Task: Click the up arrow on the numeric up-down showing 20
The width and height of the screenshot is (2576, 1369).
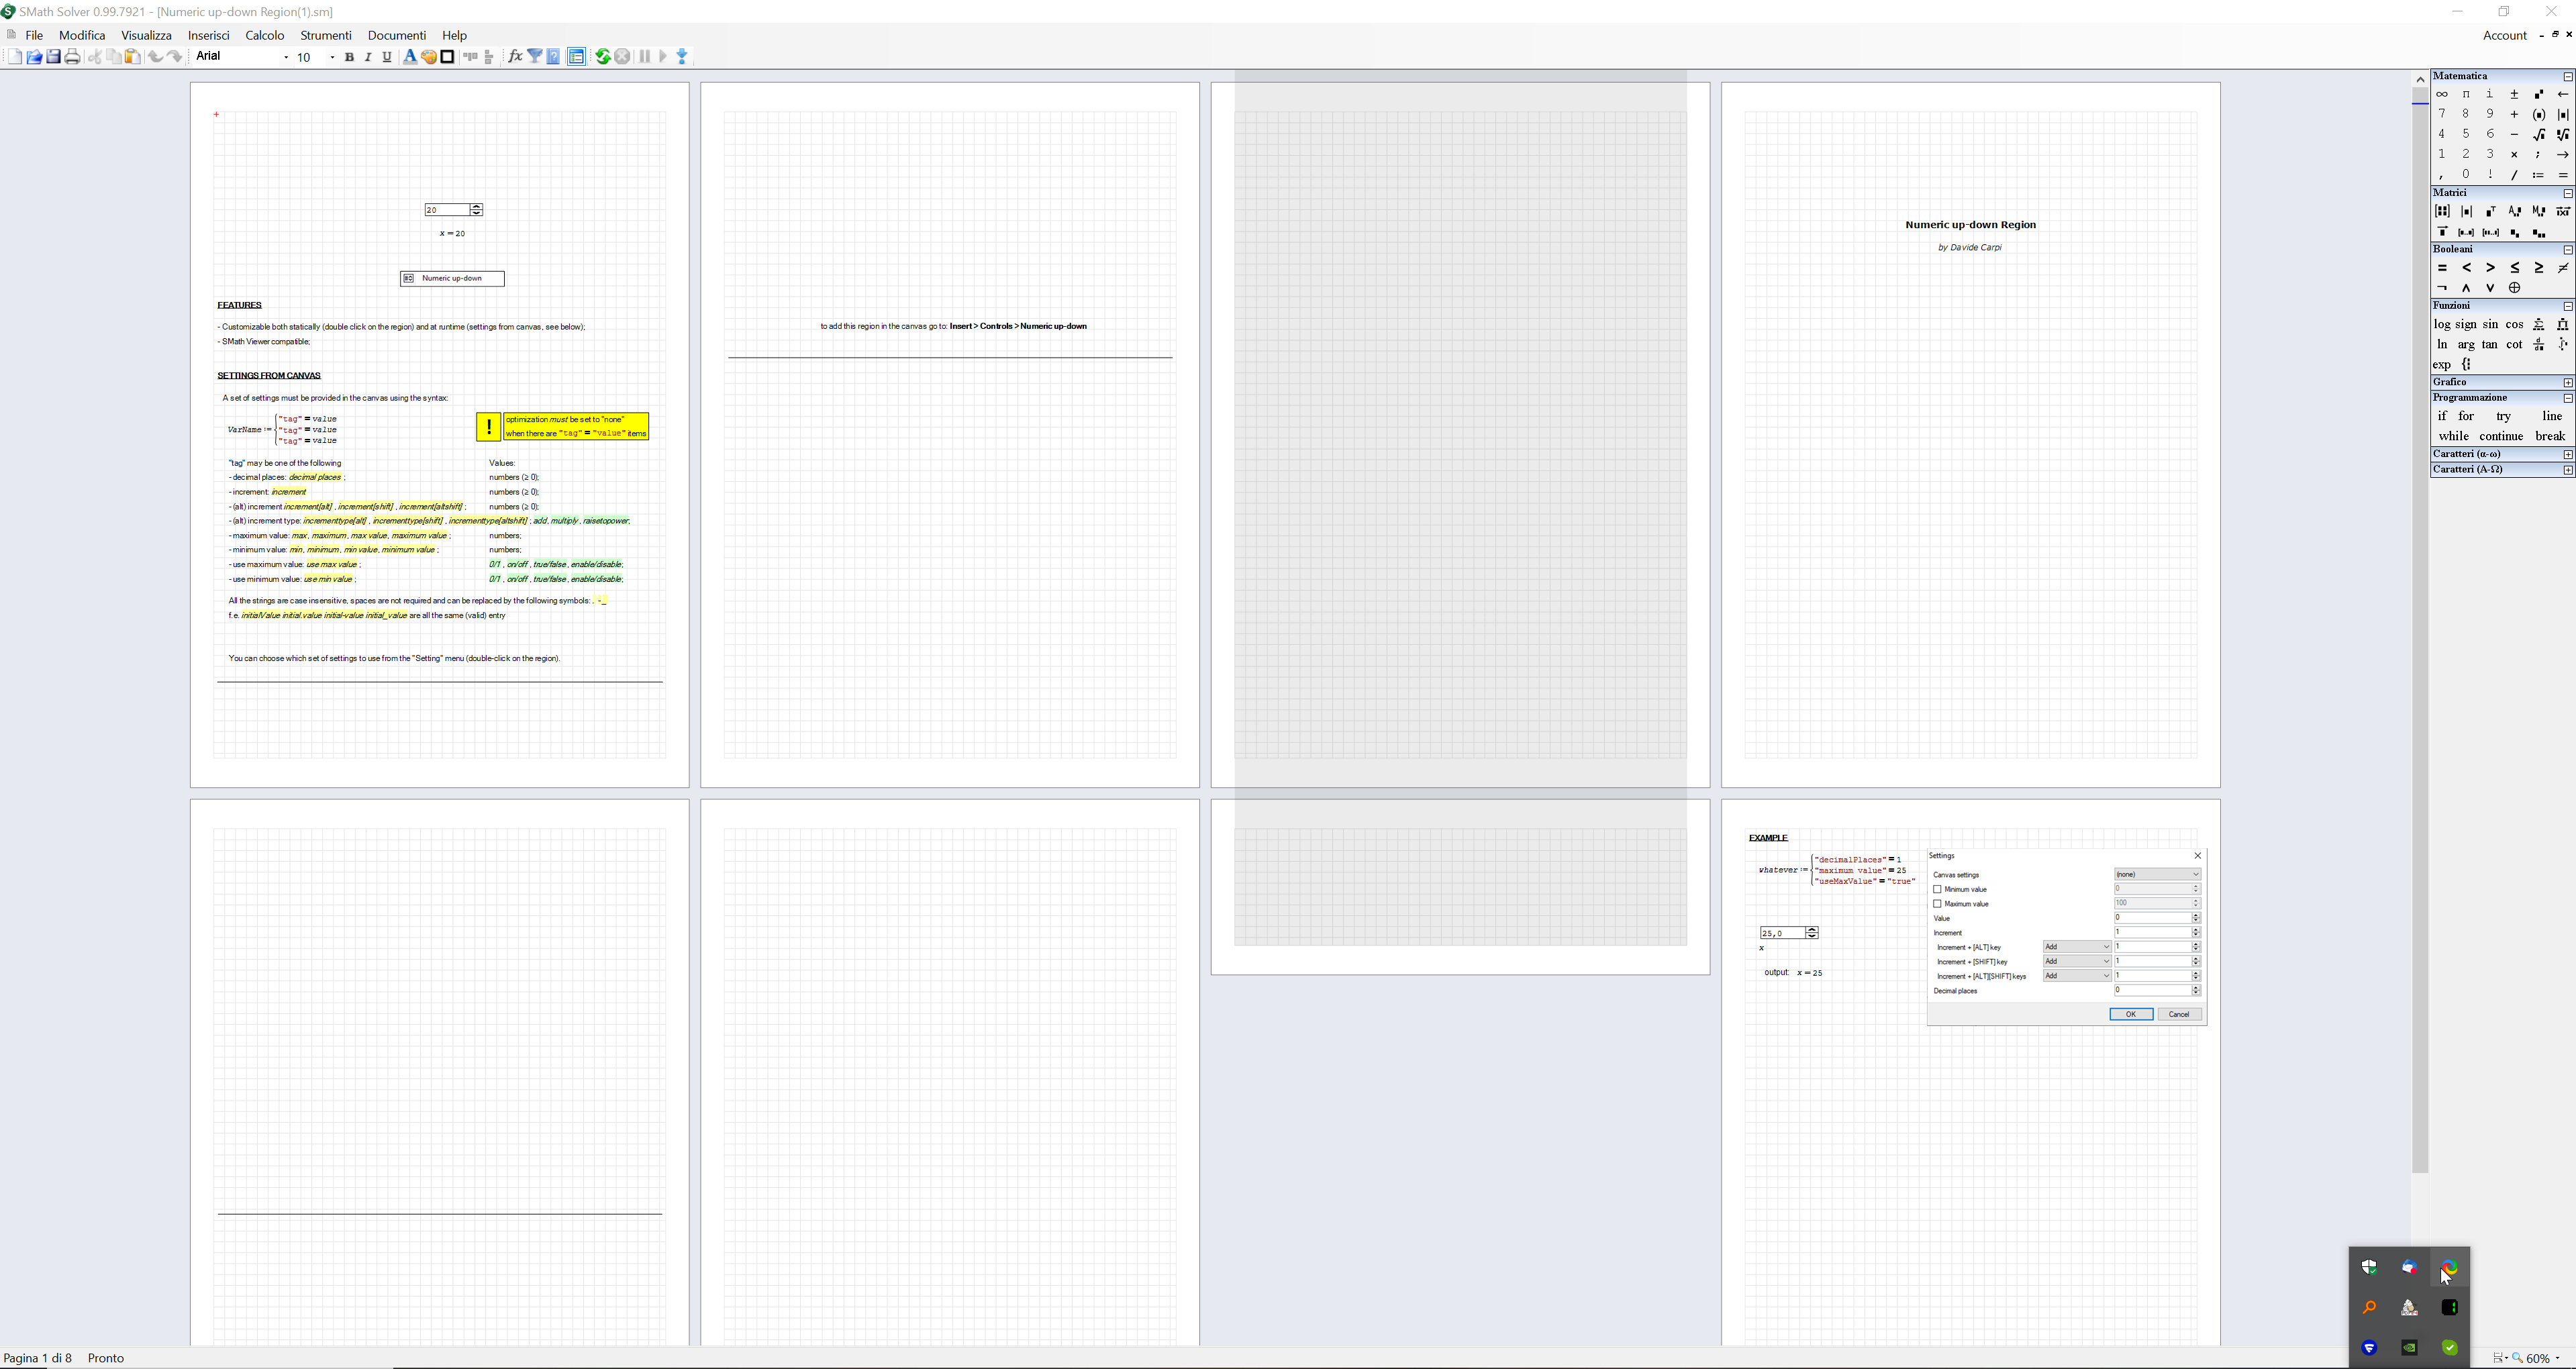Action: [x=477, y=207]
